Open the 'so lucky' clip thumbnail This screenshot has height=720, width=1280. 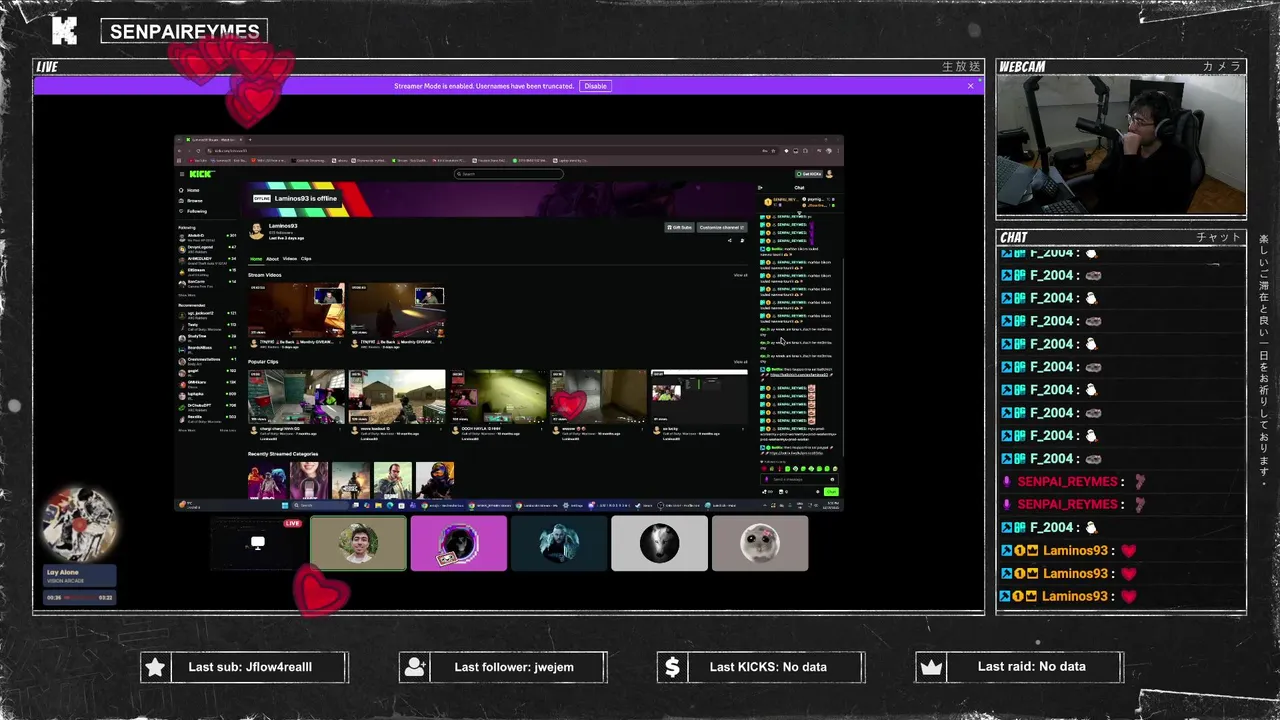click(x=699, y=396)
